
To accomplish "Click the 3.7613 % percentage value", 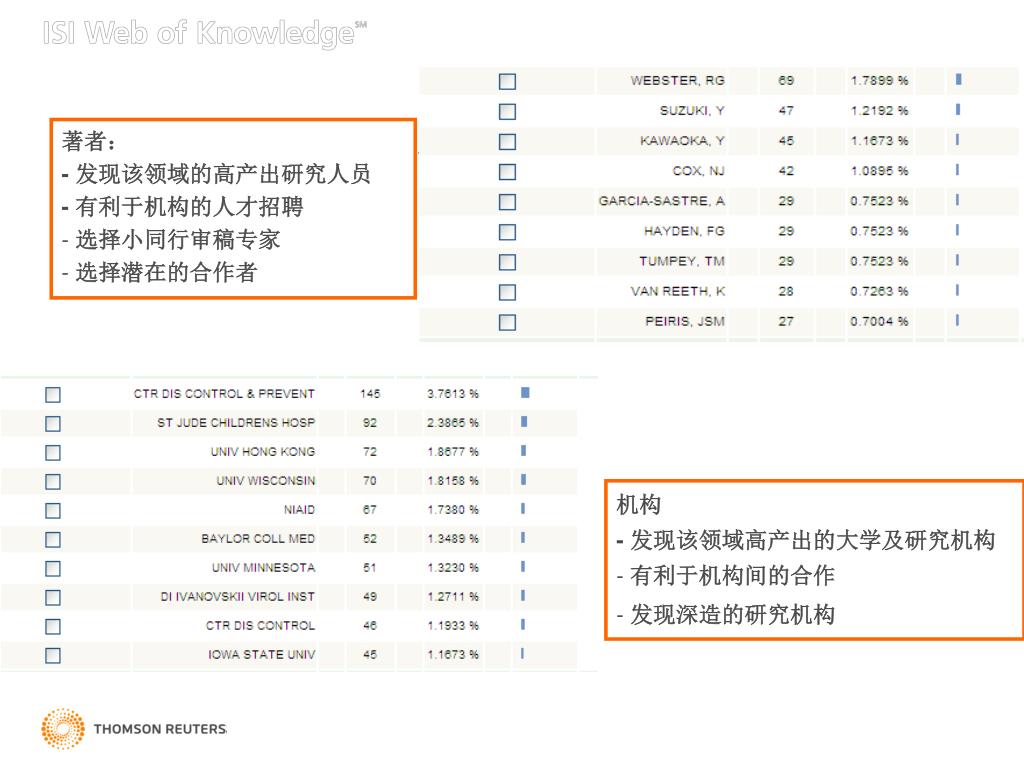I will [453, 394].
